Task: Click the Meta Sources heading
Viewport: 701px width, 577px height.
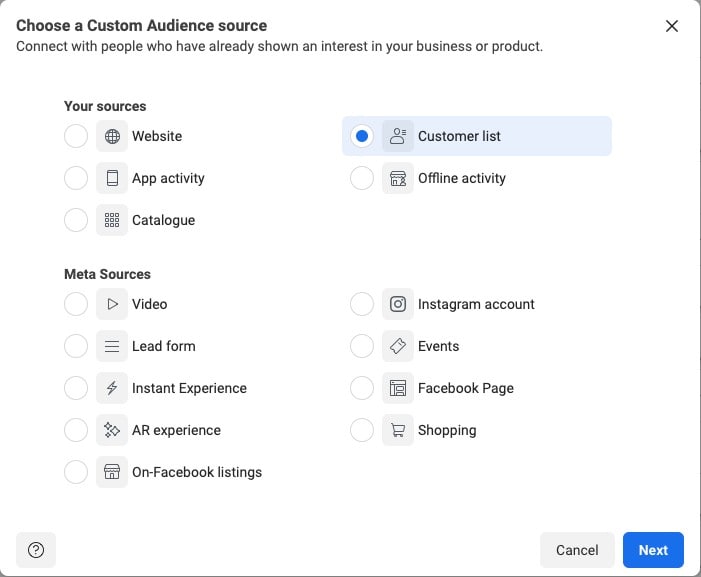Action: (107, 274)
